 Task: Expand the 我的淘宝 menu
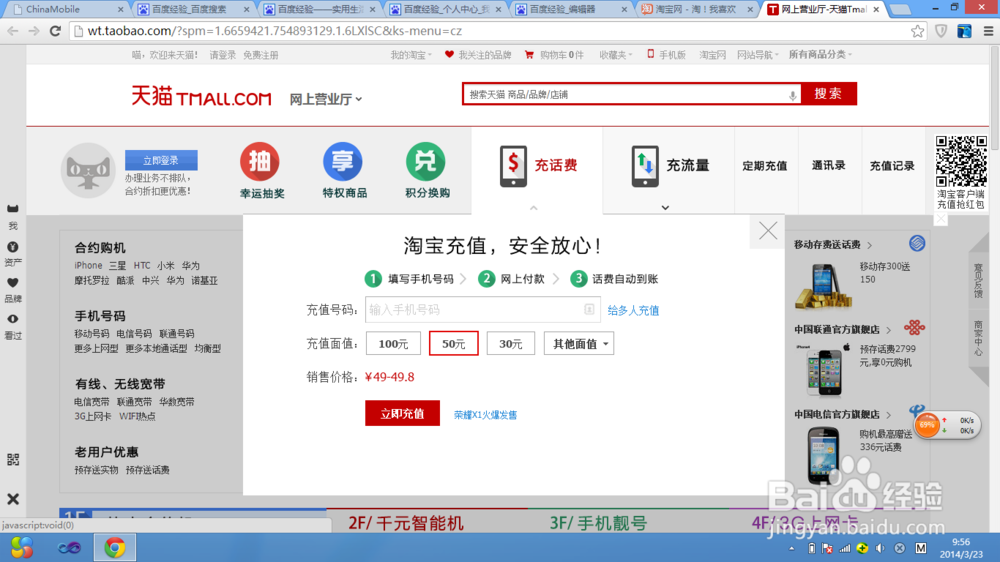(x=411, y=55)
